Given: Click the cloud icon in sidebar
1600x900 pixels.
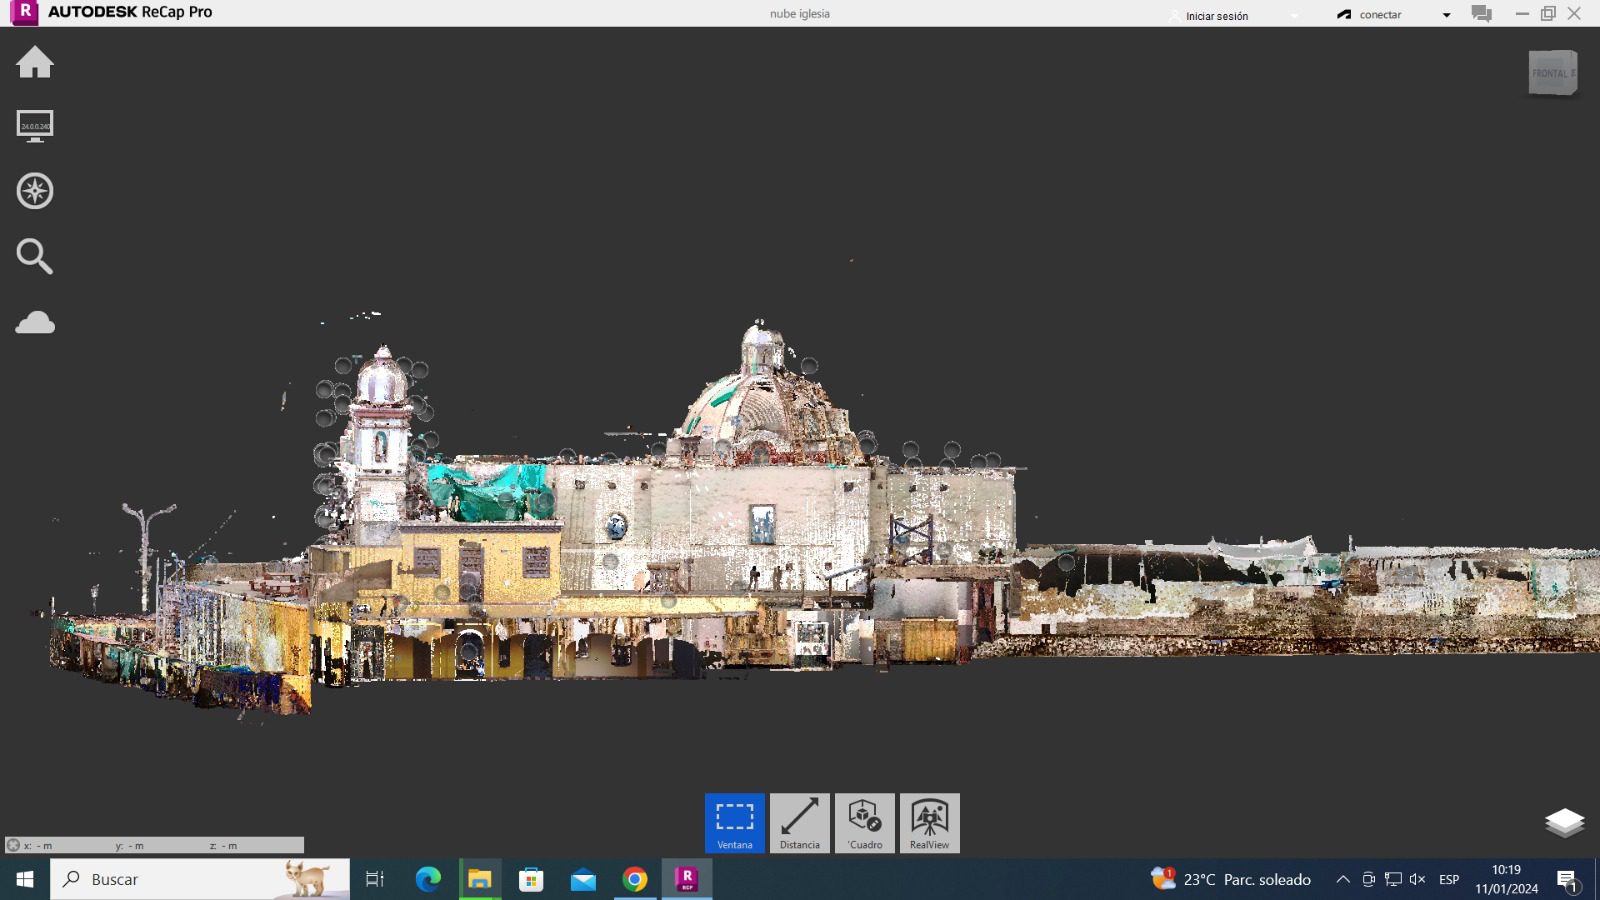Looking at the screenshot, I should click(35, 322).
